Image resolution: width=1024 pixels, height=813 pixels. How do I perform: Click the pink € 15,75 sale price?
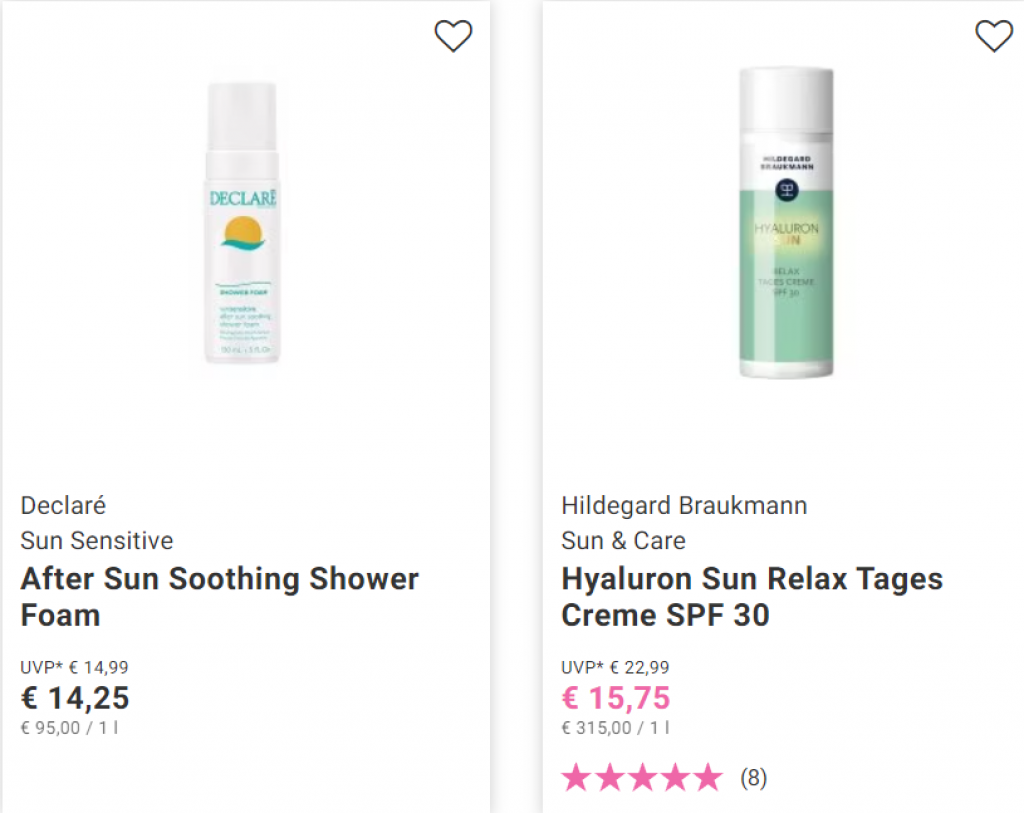616,698
